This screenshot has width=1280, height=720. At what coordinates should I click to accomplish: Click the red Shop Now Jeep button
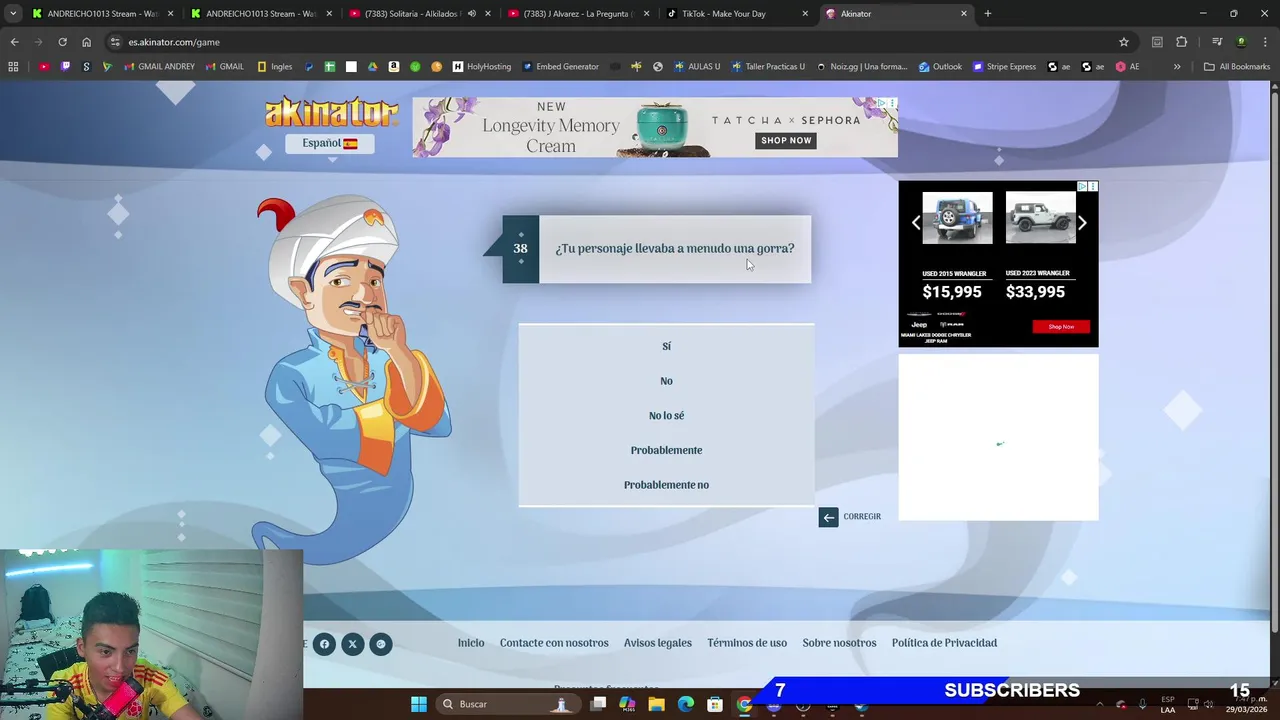(1061, 327)
